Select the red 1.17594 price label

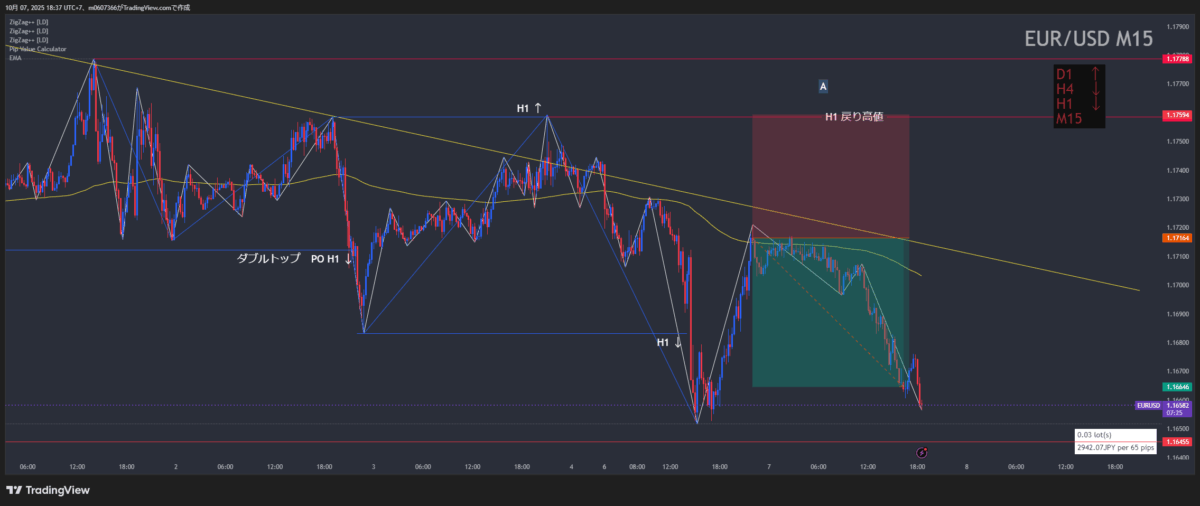click(1175, 116)
